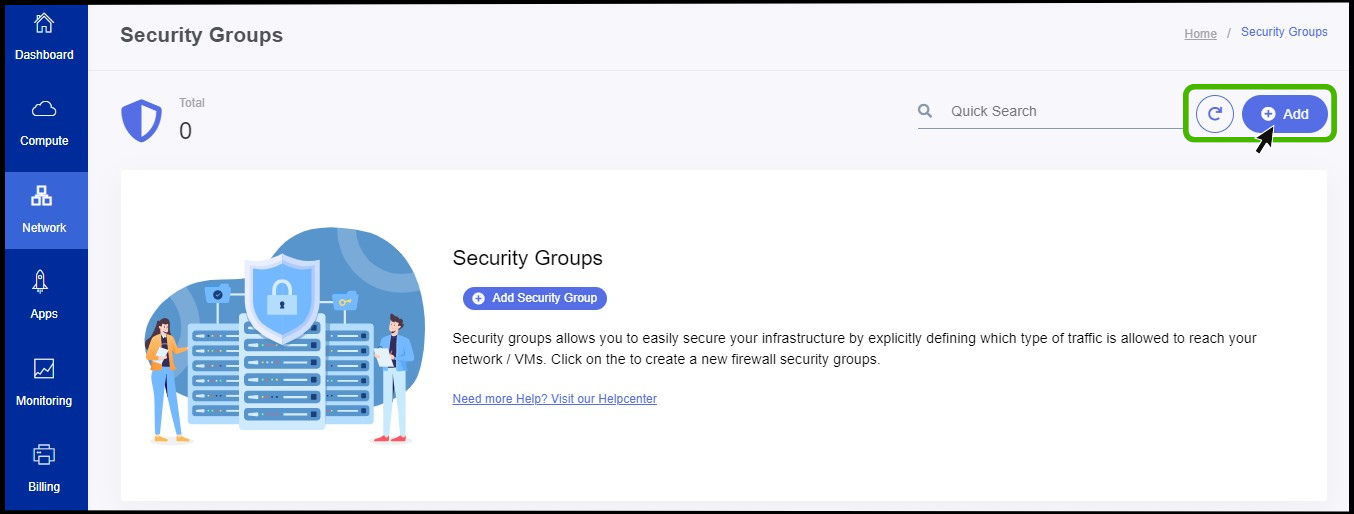
Task: Open the Monitoring chart icon
Action: [44, 369]
